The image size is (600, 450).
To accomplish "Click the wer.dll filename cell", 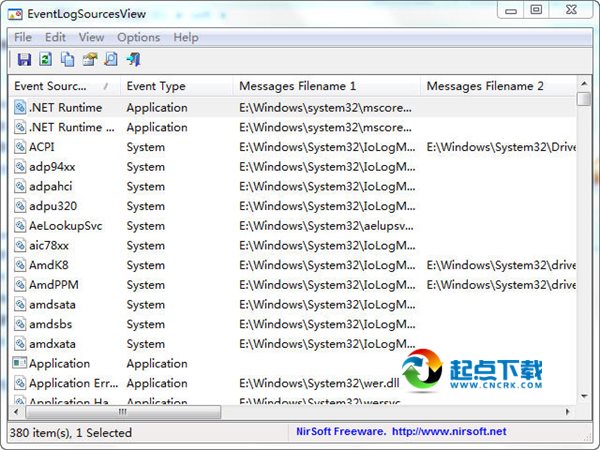I will (320, 383).
